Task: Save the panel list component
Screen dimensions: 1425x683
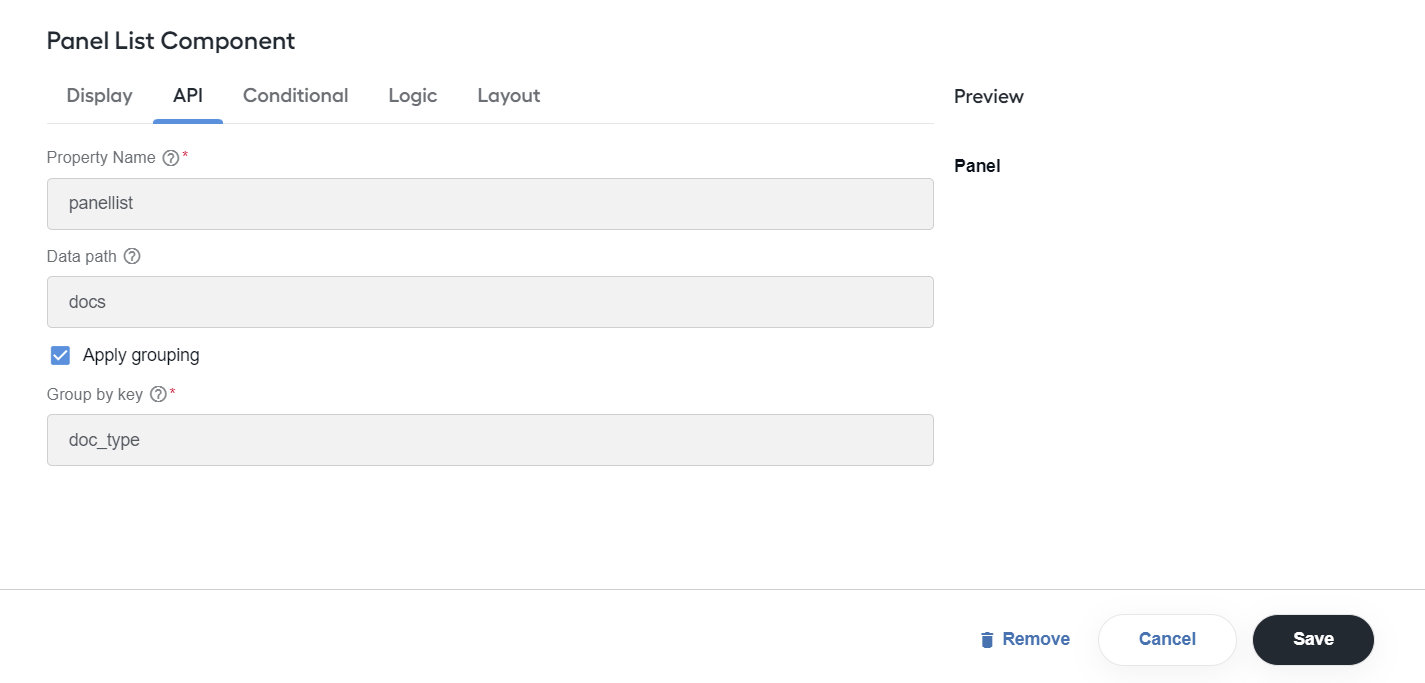Action: [x=1313, y=640]
